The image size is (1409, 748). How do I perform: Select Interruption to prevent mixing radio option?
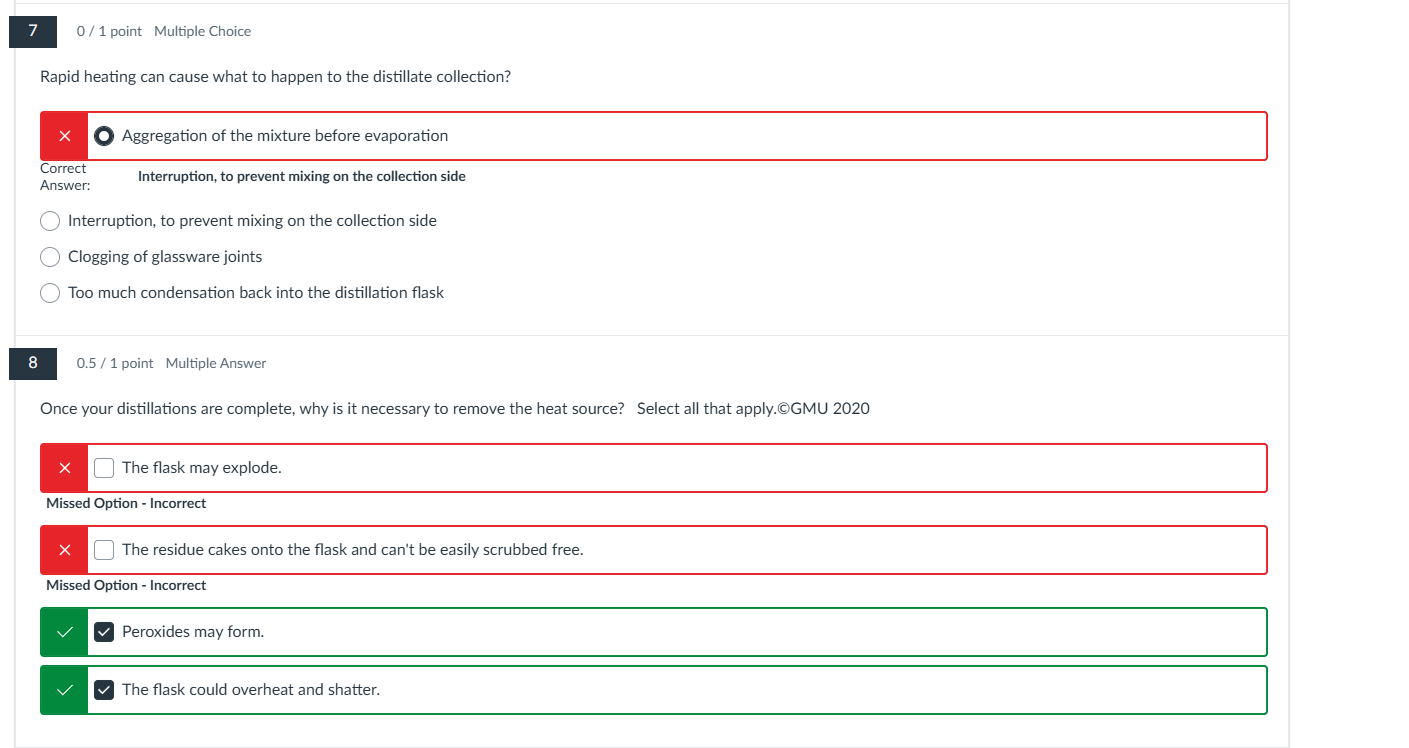(50, 221)
